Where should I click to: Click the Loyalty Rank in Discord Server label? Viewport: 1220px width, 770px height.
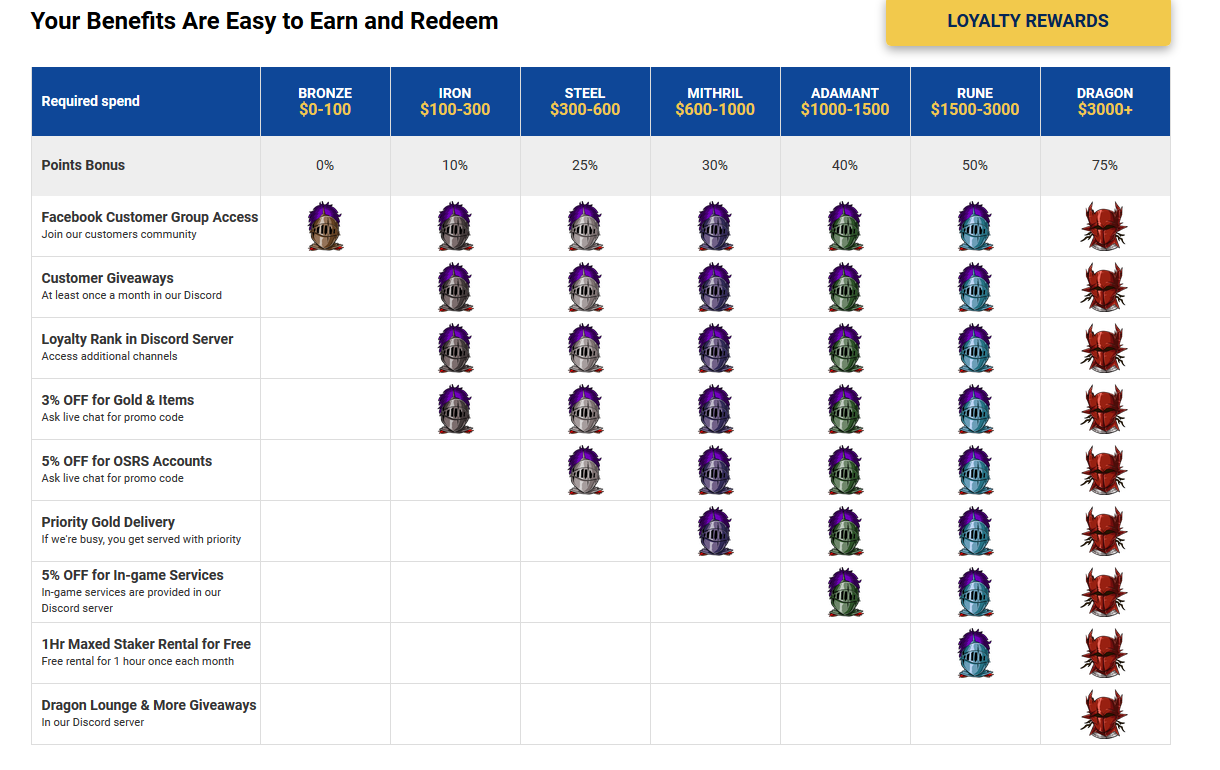pyautogui.click(x=138, y=339)
